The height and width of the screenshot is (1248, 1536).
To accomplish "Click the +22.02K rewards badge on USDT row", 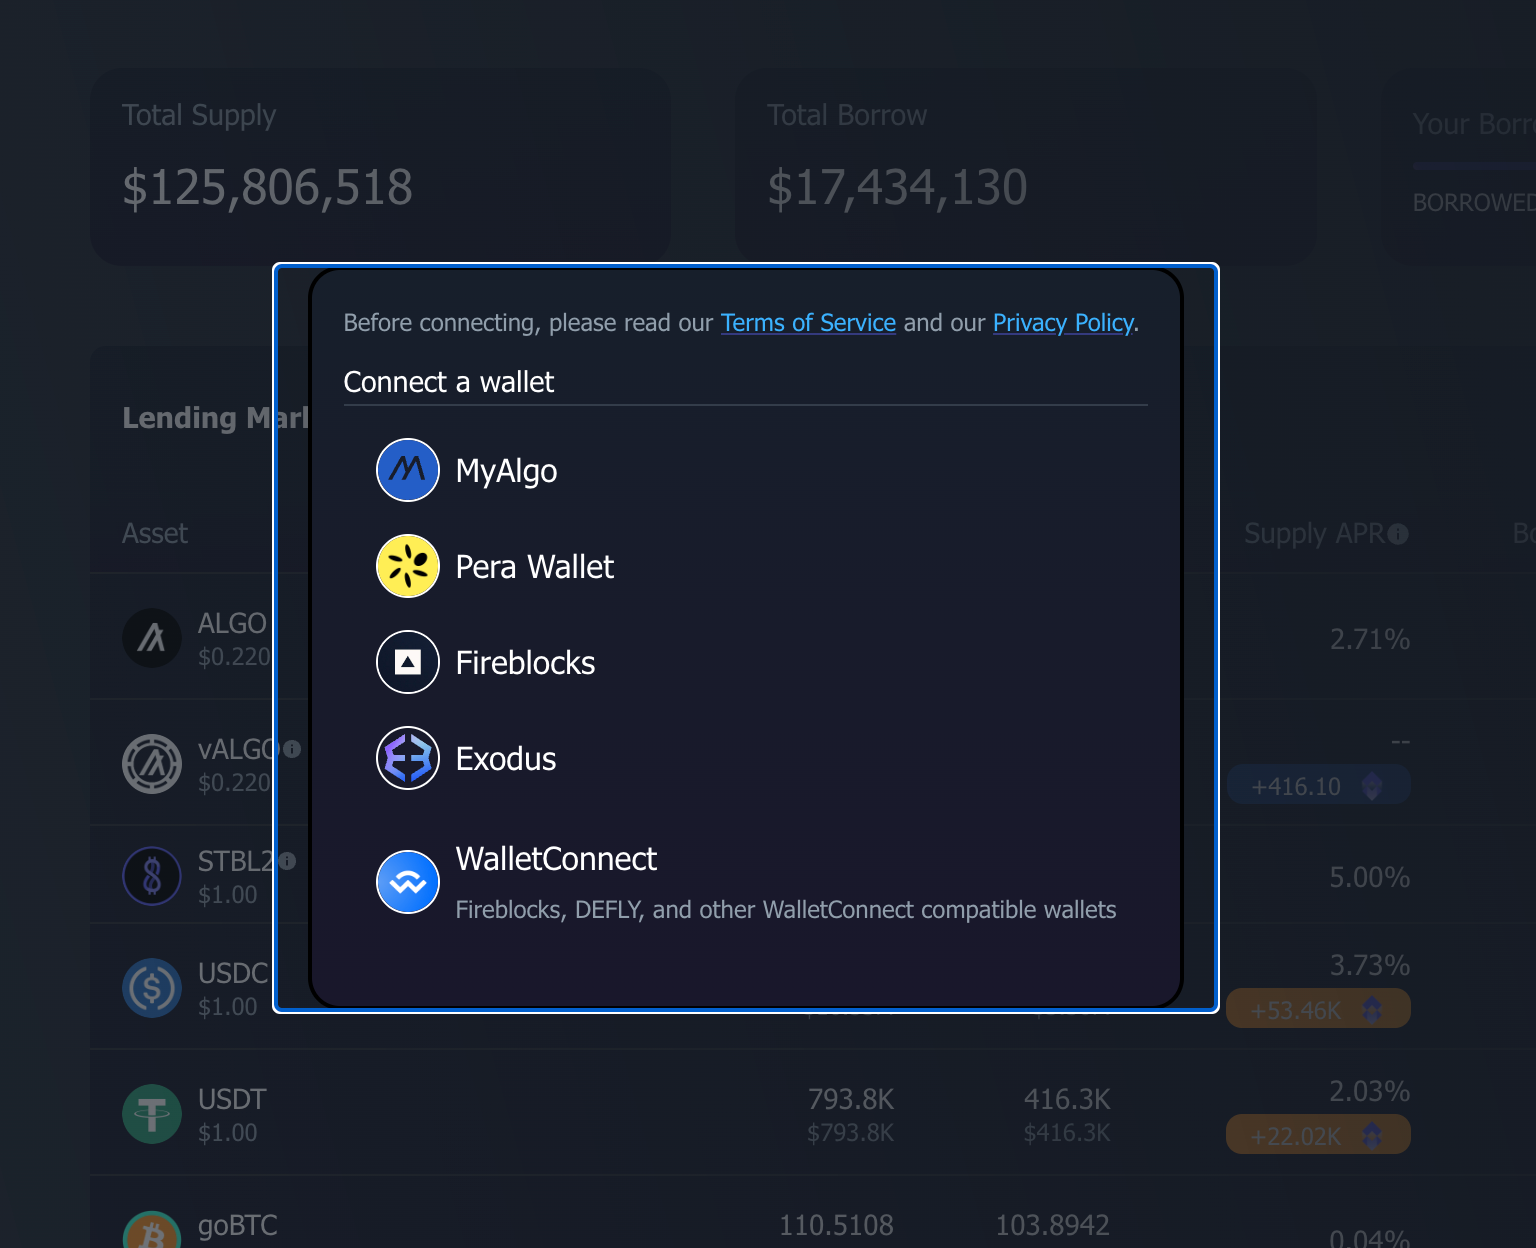I will pos(1317,1135).
